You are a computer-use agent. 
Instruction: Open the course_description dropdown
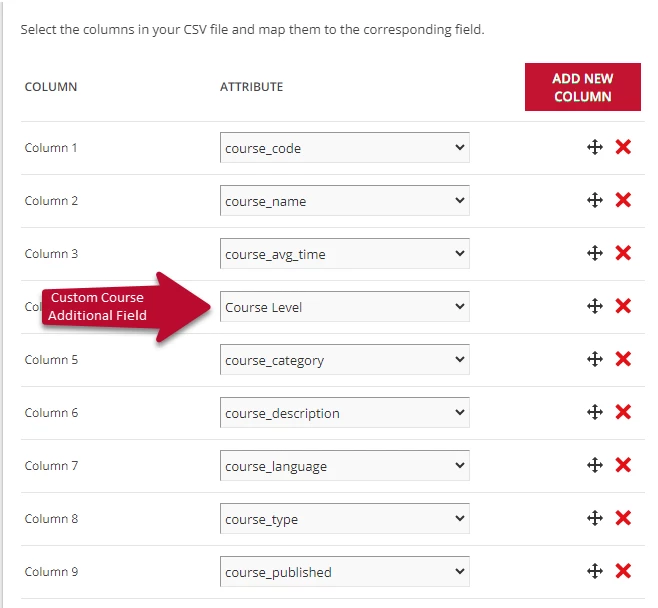344,413
